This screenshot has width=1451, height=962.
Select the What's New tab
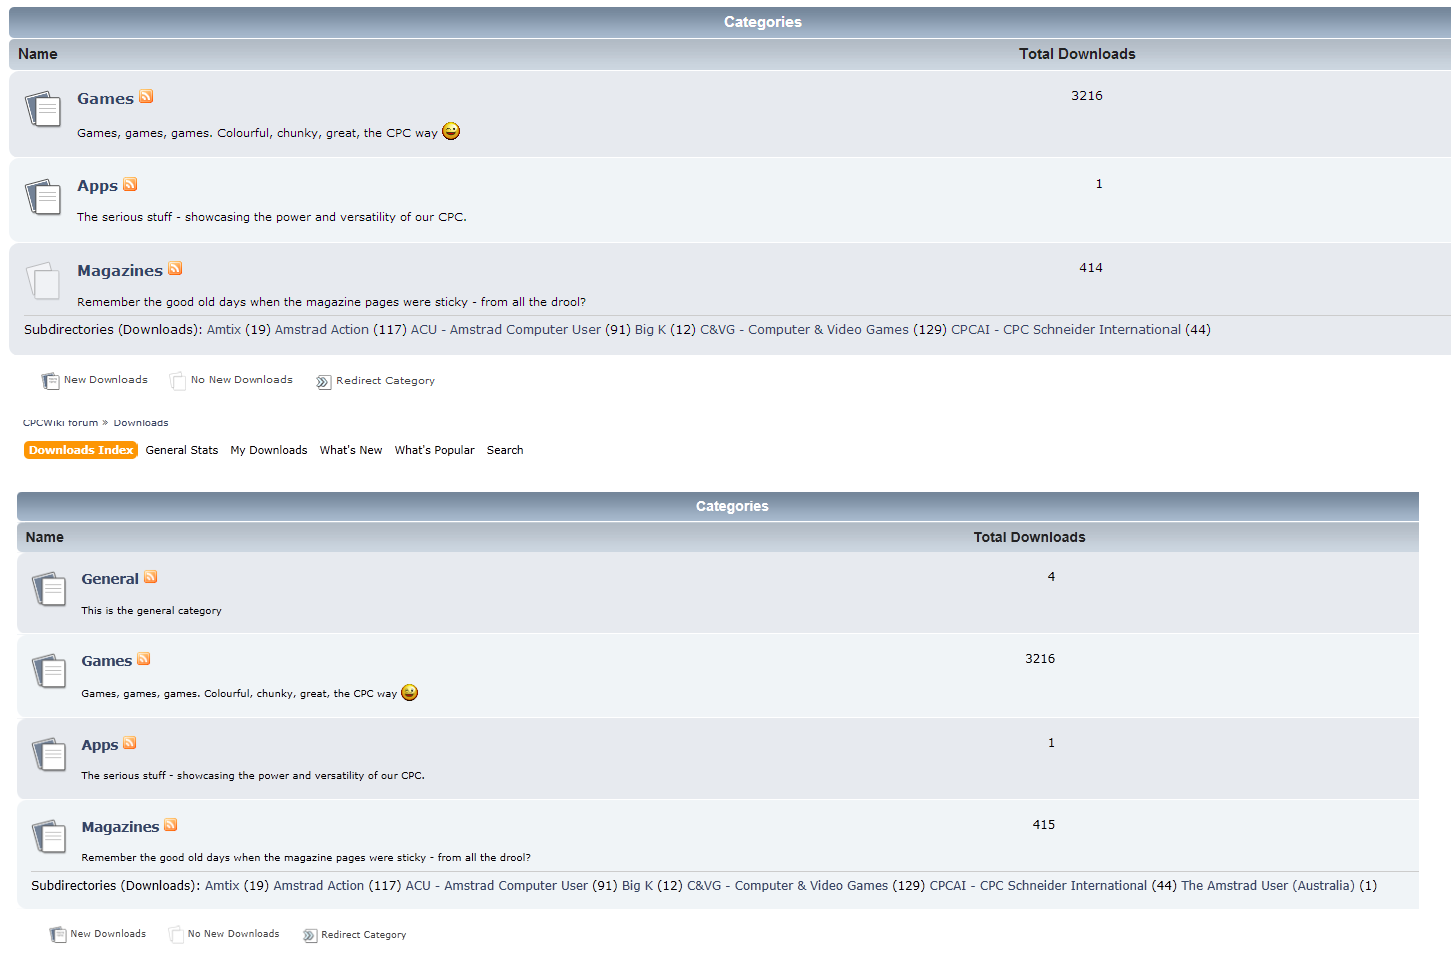[x=351, y=450]
